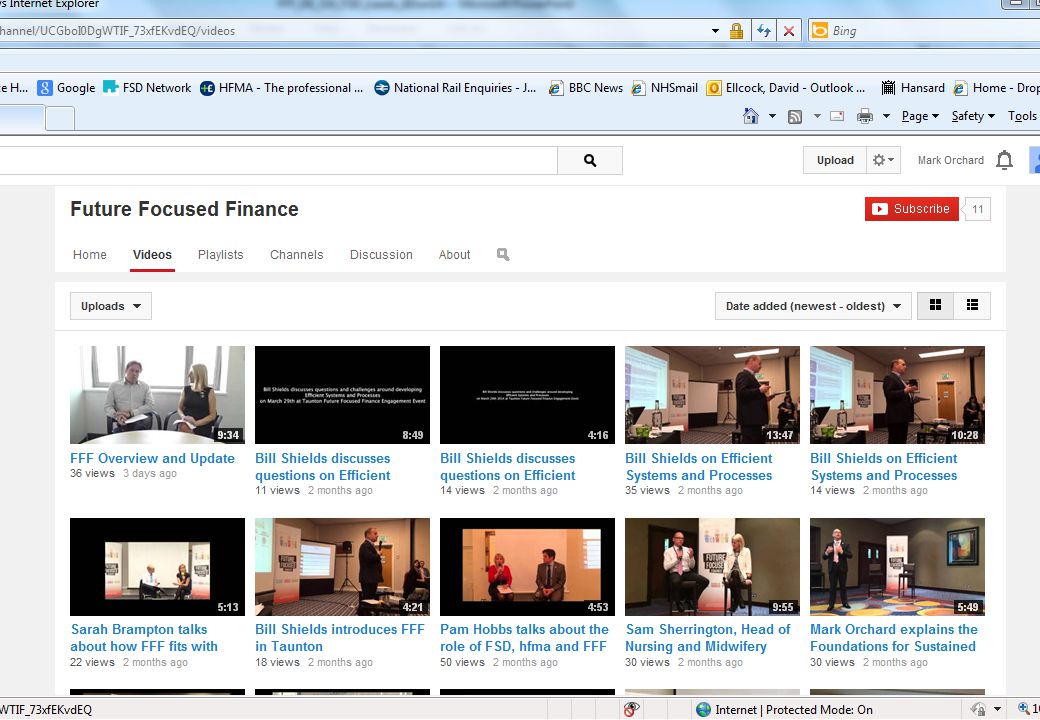Print the page using the printer icon
The height and width of the screenshot is (720, 1040).
pyautogui.click(x=864, y=117)
